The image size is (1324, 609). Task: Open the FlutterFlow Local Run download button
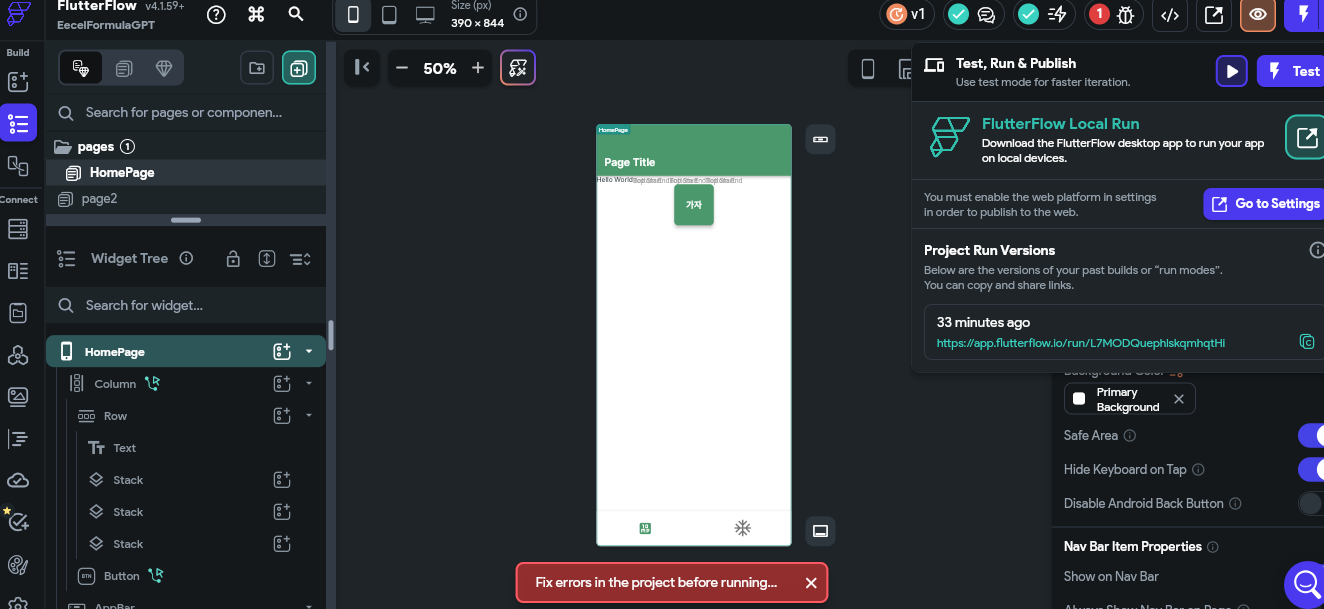1306,138
